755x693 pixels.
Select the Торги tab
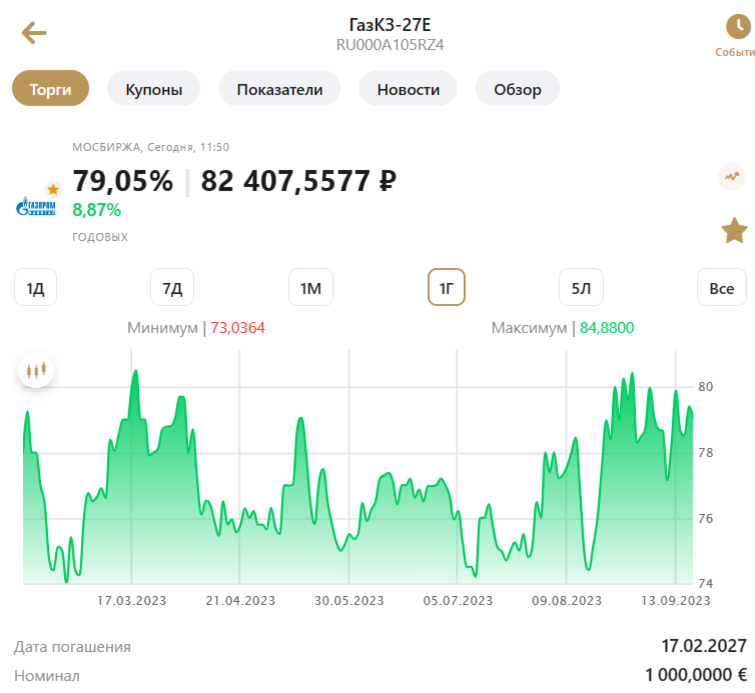click(x=51, y=89)
